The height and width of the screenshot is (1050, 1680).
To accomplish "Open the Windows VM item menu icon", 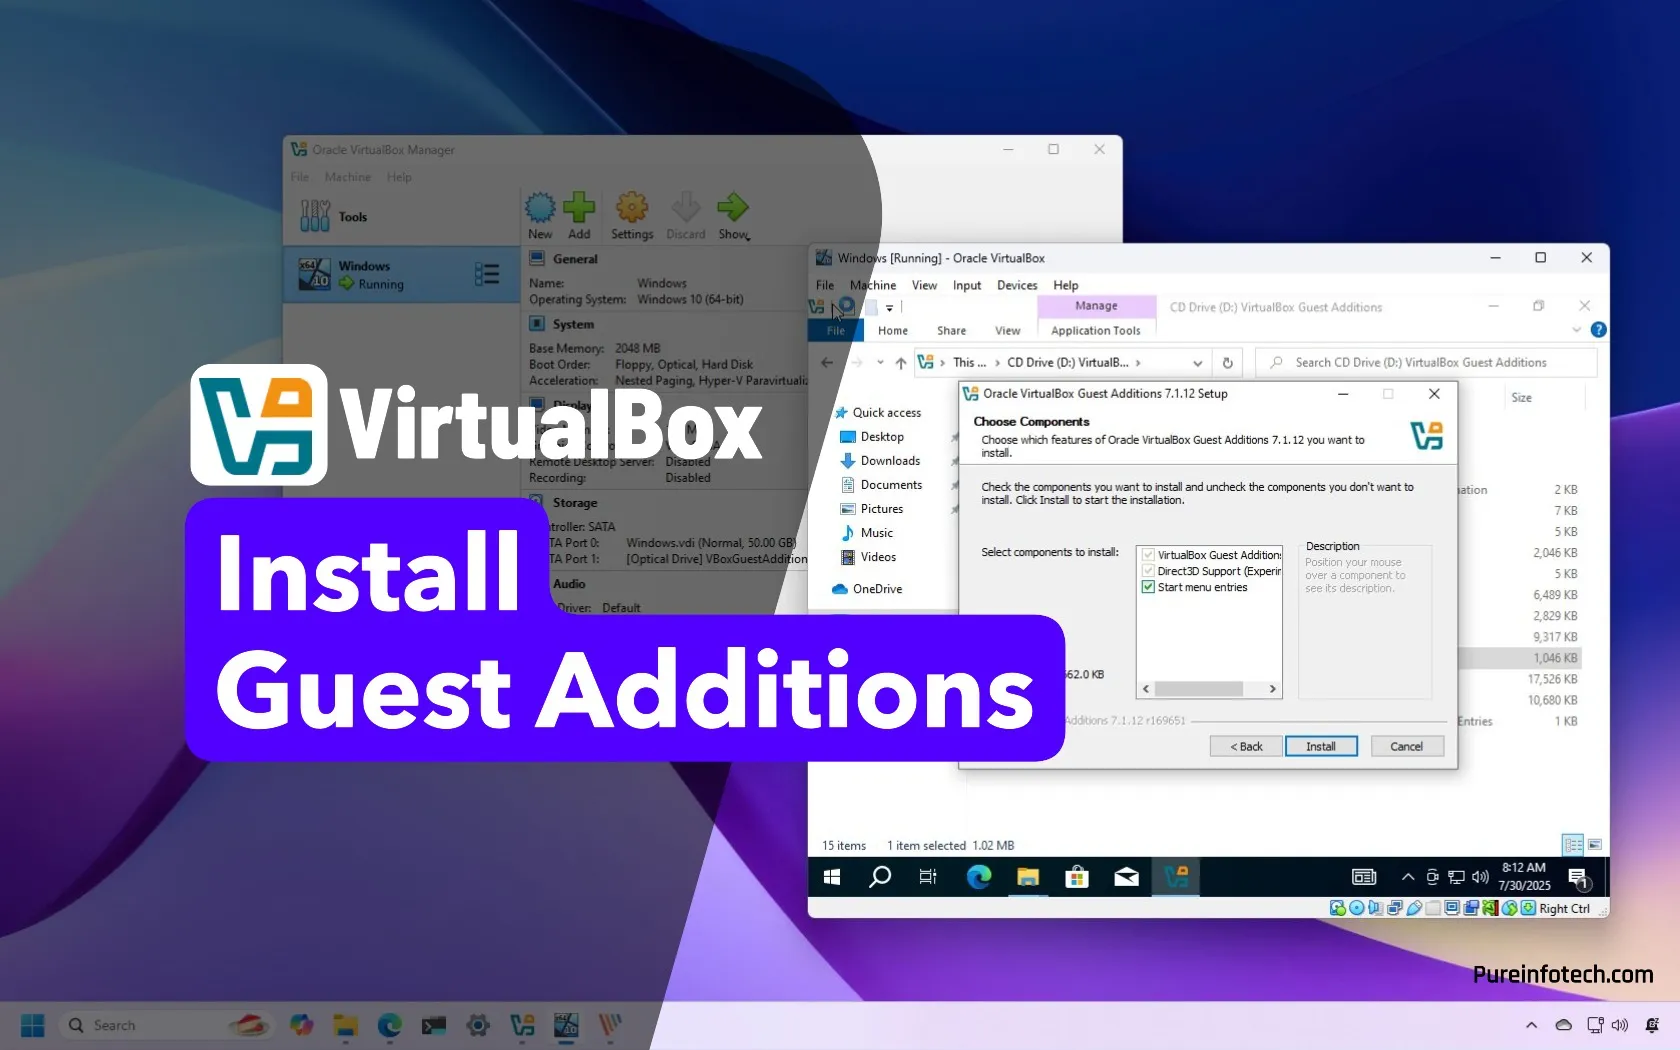I will tap(487, 274).
